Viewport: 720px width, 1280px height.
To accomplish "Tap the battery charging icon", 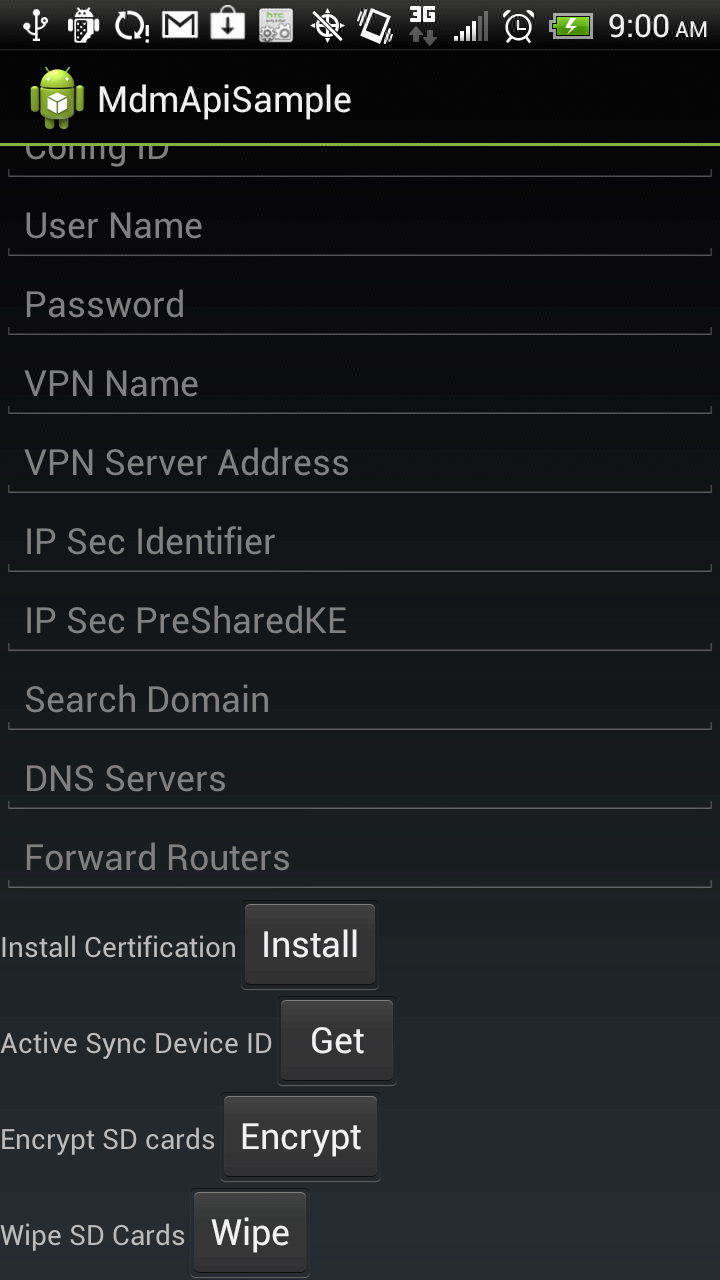I will point(571,26).
